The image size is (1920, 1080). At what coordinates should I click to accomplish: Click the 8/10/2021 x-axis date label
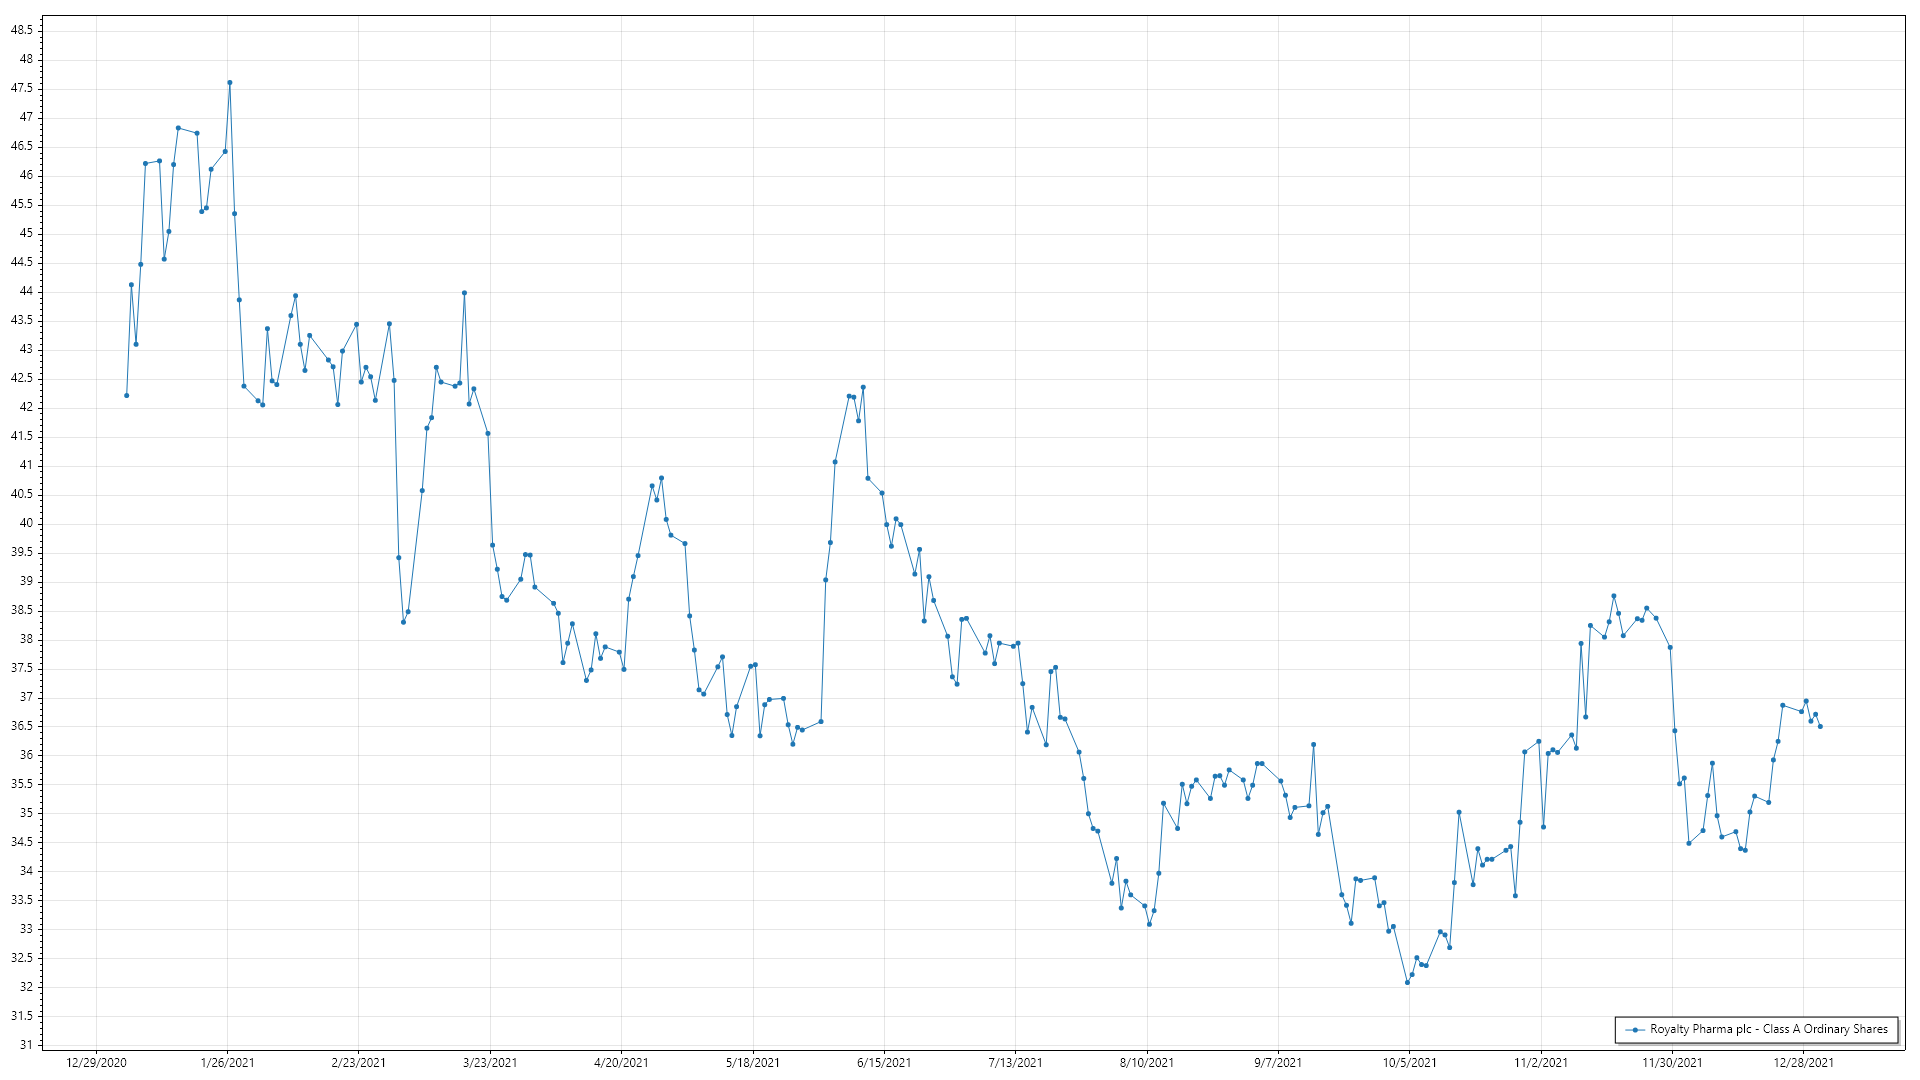1147,1062
